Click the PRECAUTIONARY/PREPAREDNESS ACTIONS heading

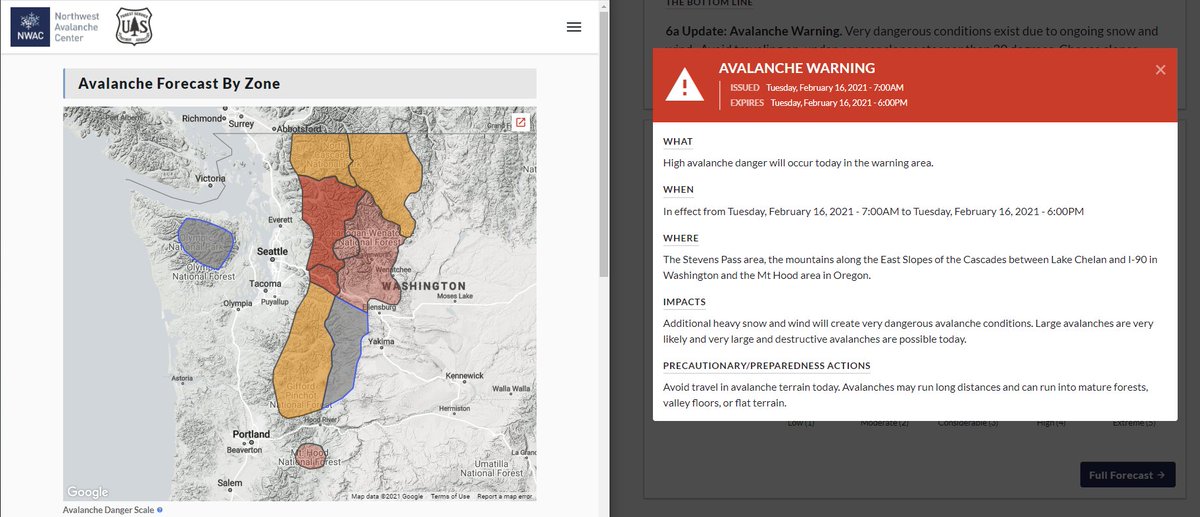click(x=767, y=365)
